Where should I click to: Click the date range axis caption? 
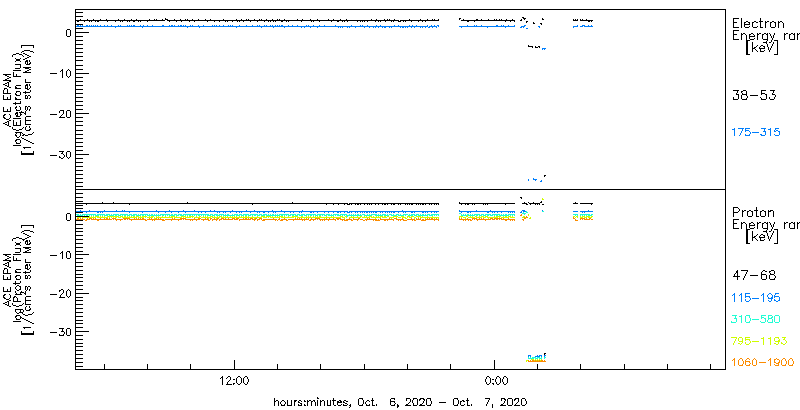400,402
